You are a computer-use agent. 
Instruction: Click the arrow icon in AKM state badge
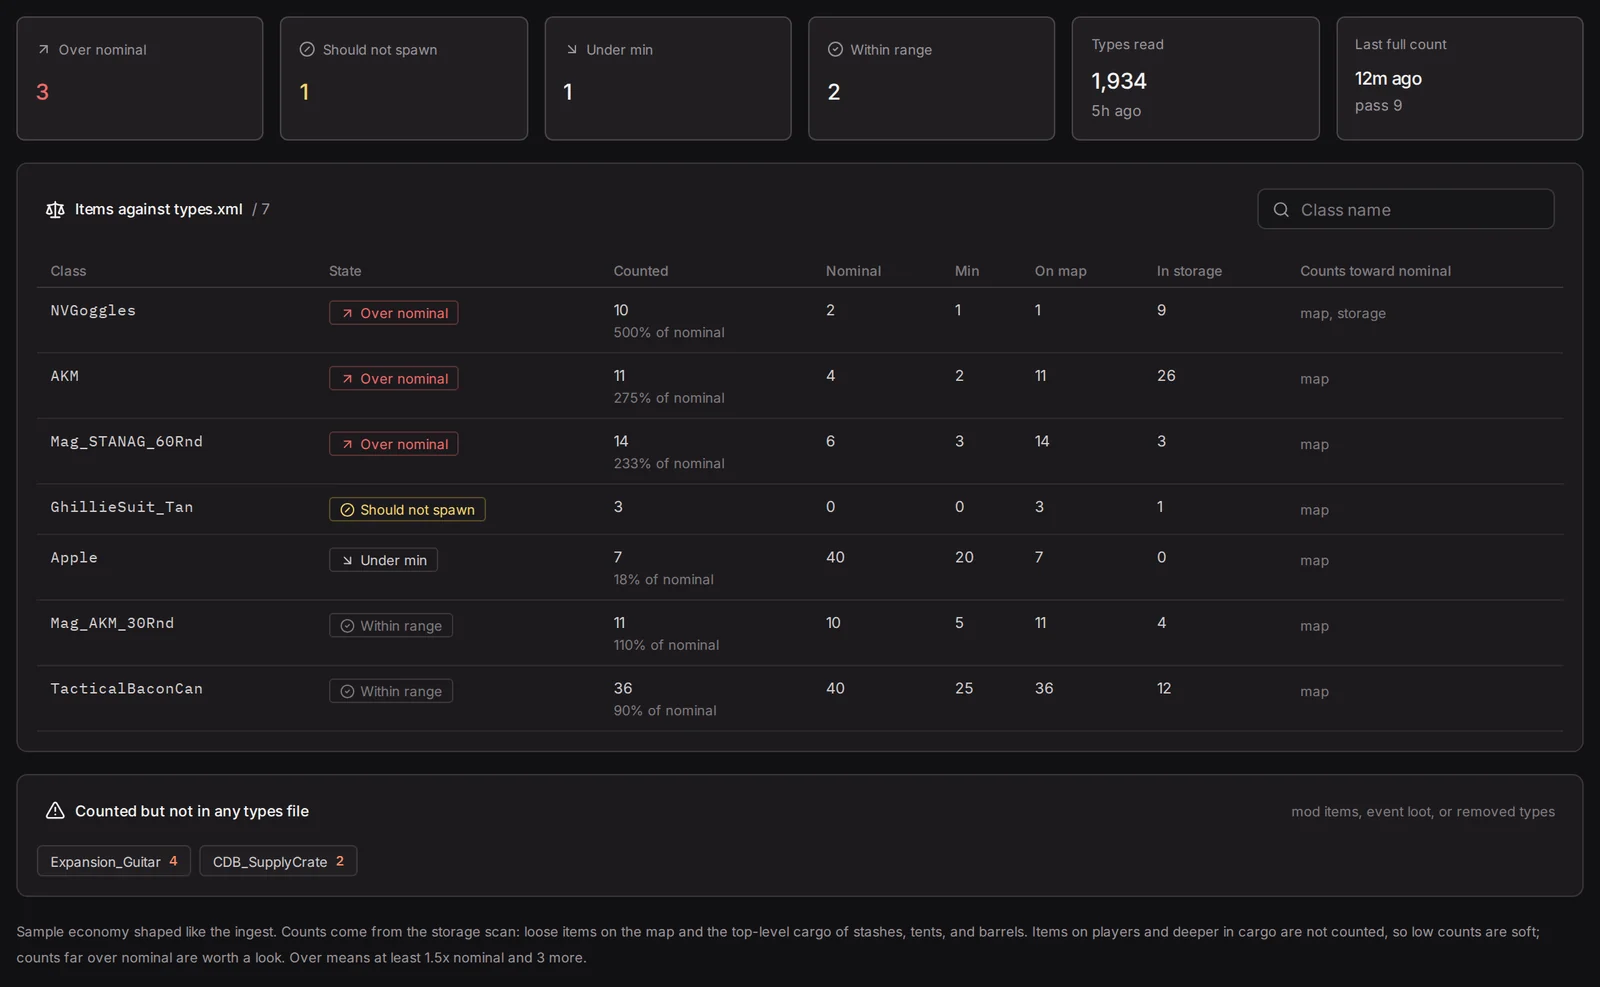(347, 379)
